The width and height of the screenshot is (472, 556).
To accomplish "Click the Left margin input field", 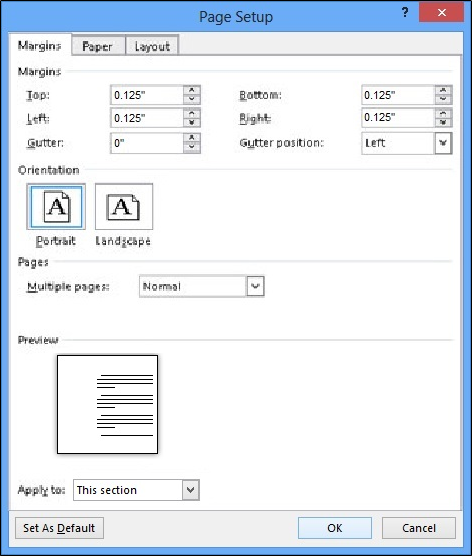I will click(147, 118).
